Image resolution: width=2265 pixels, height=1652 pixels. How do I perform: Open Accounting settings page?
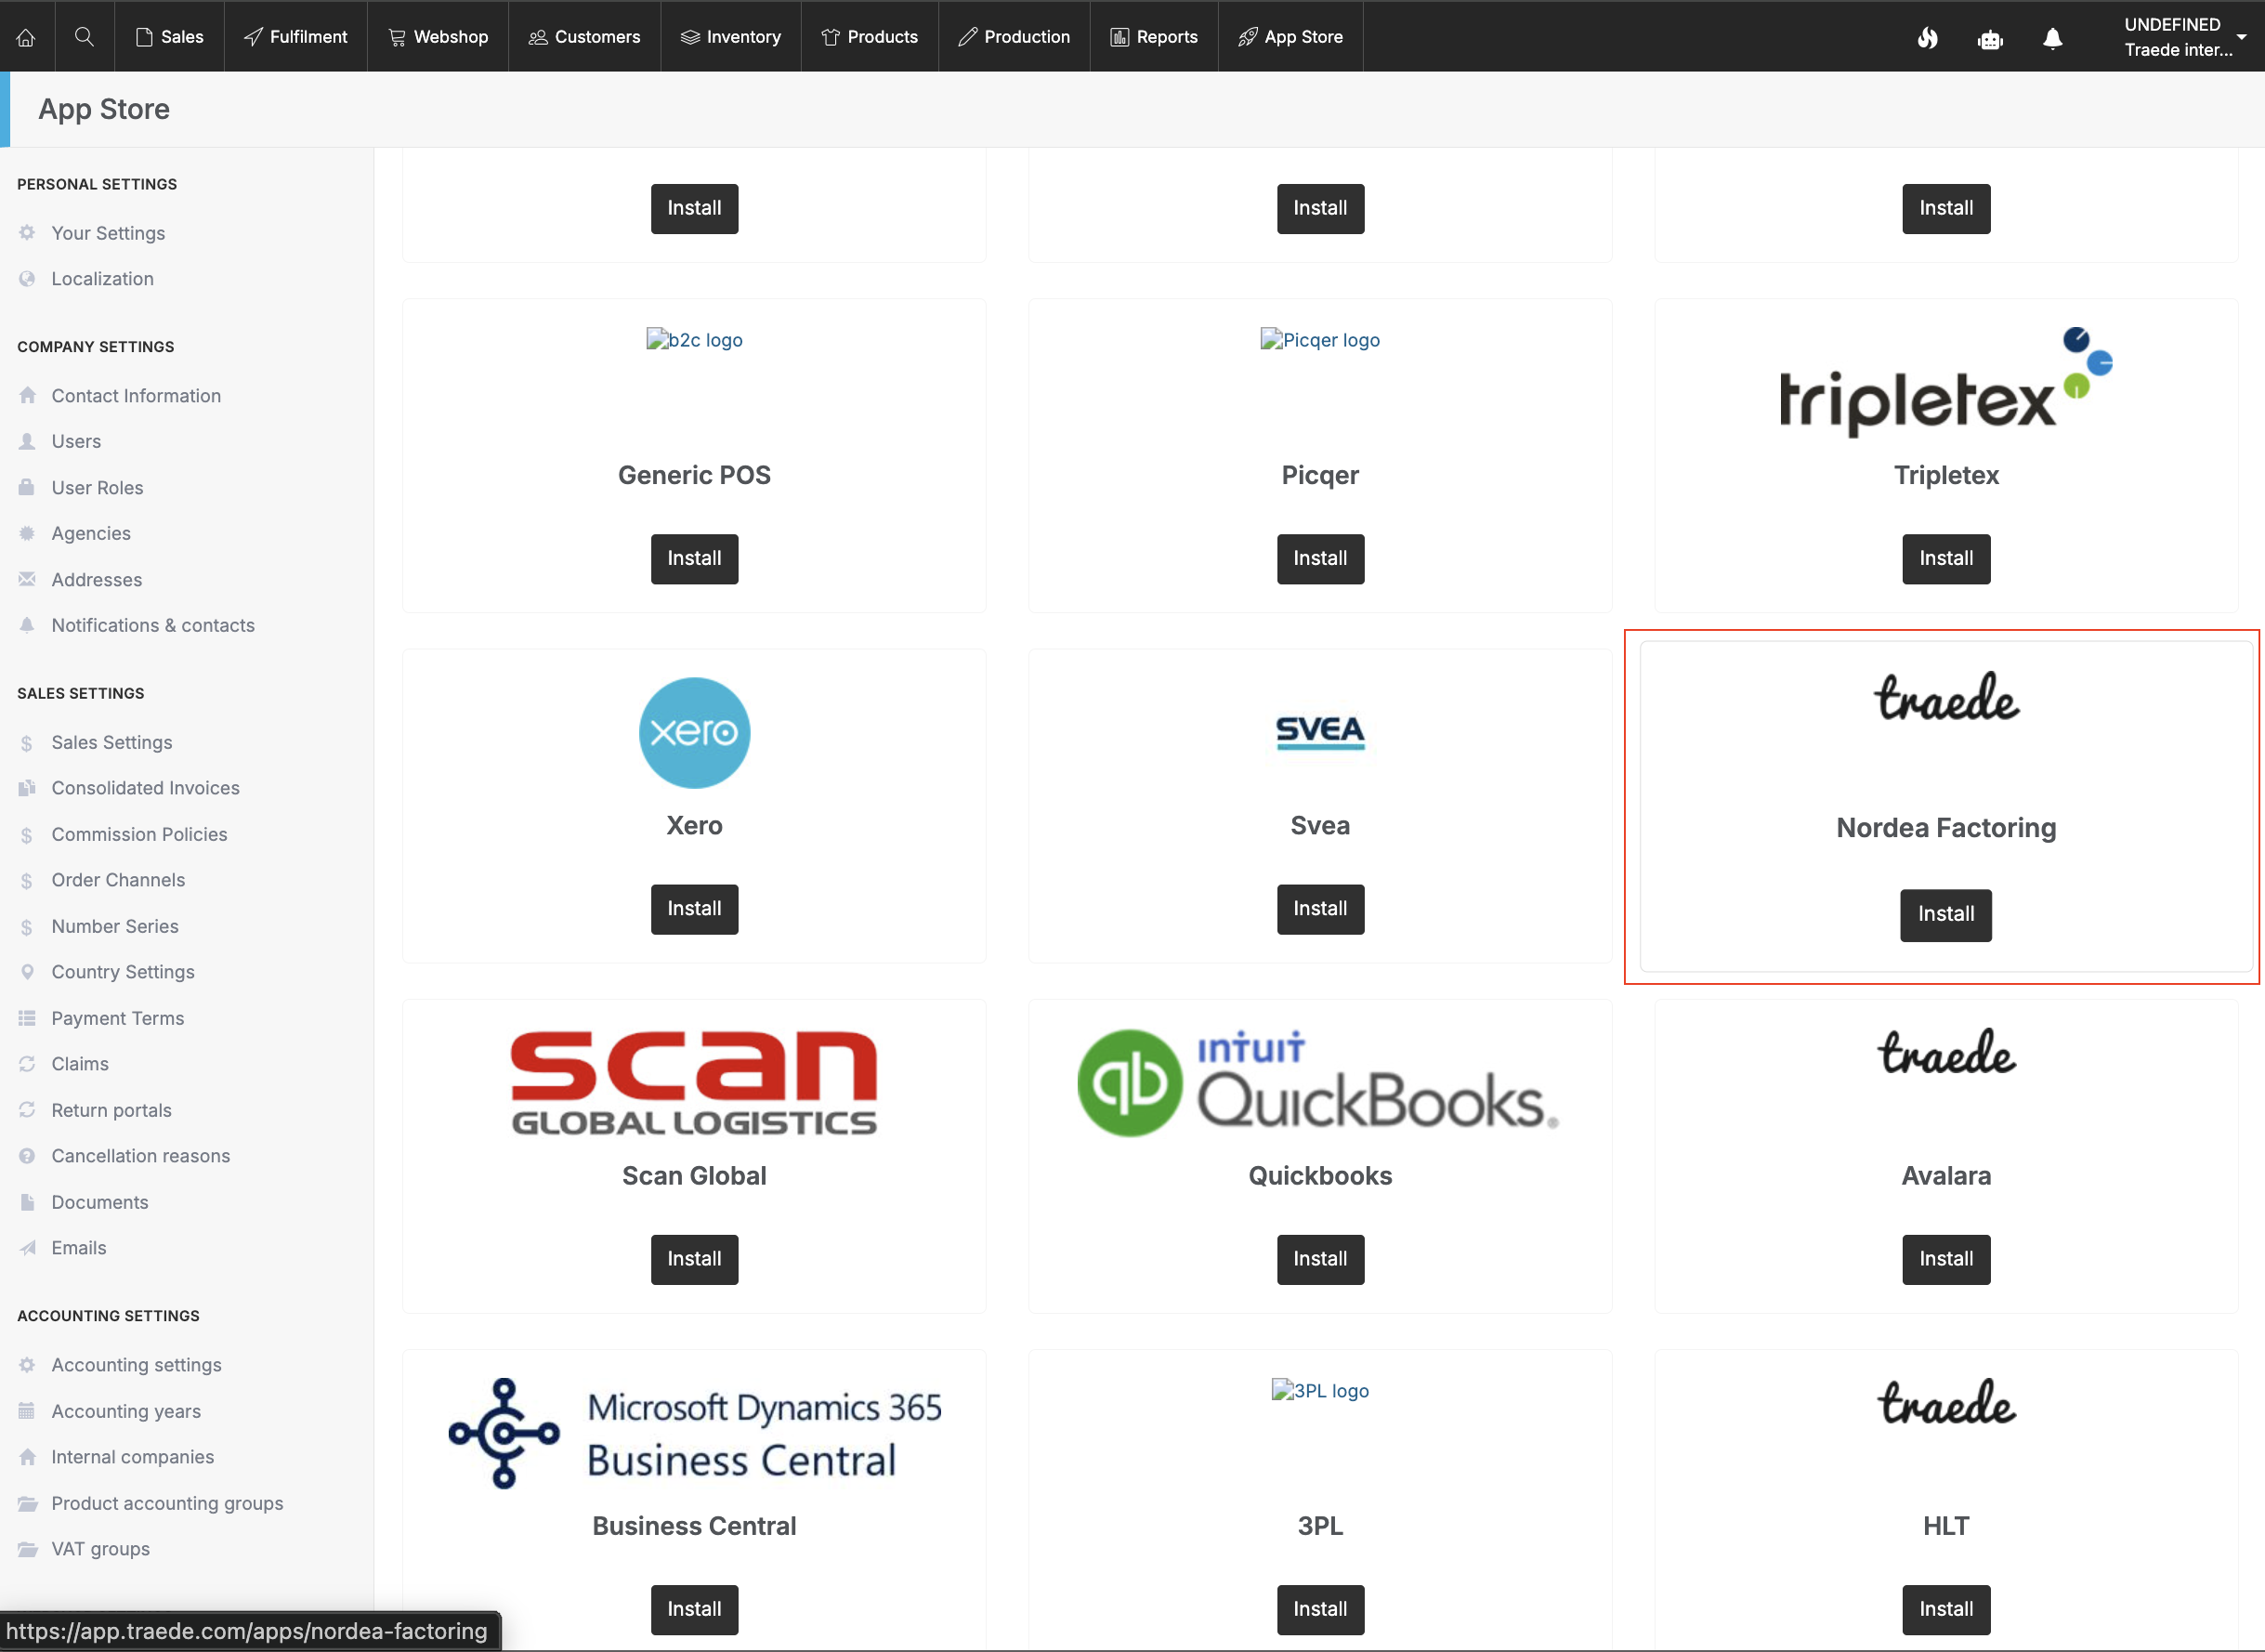[x=137, y=1365]
